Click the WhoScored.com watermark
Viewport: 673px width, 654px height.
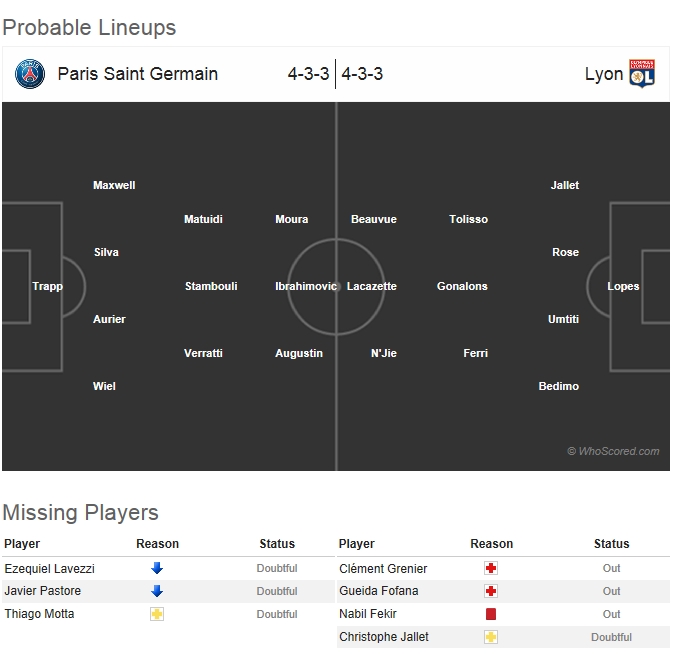pyautogui.click(x=613, y=451)
